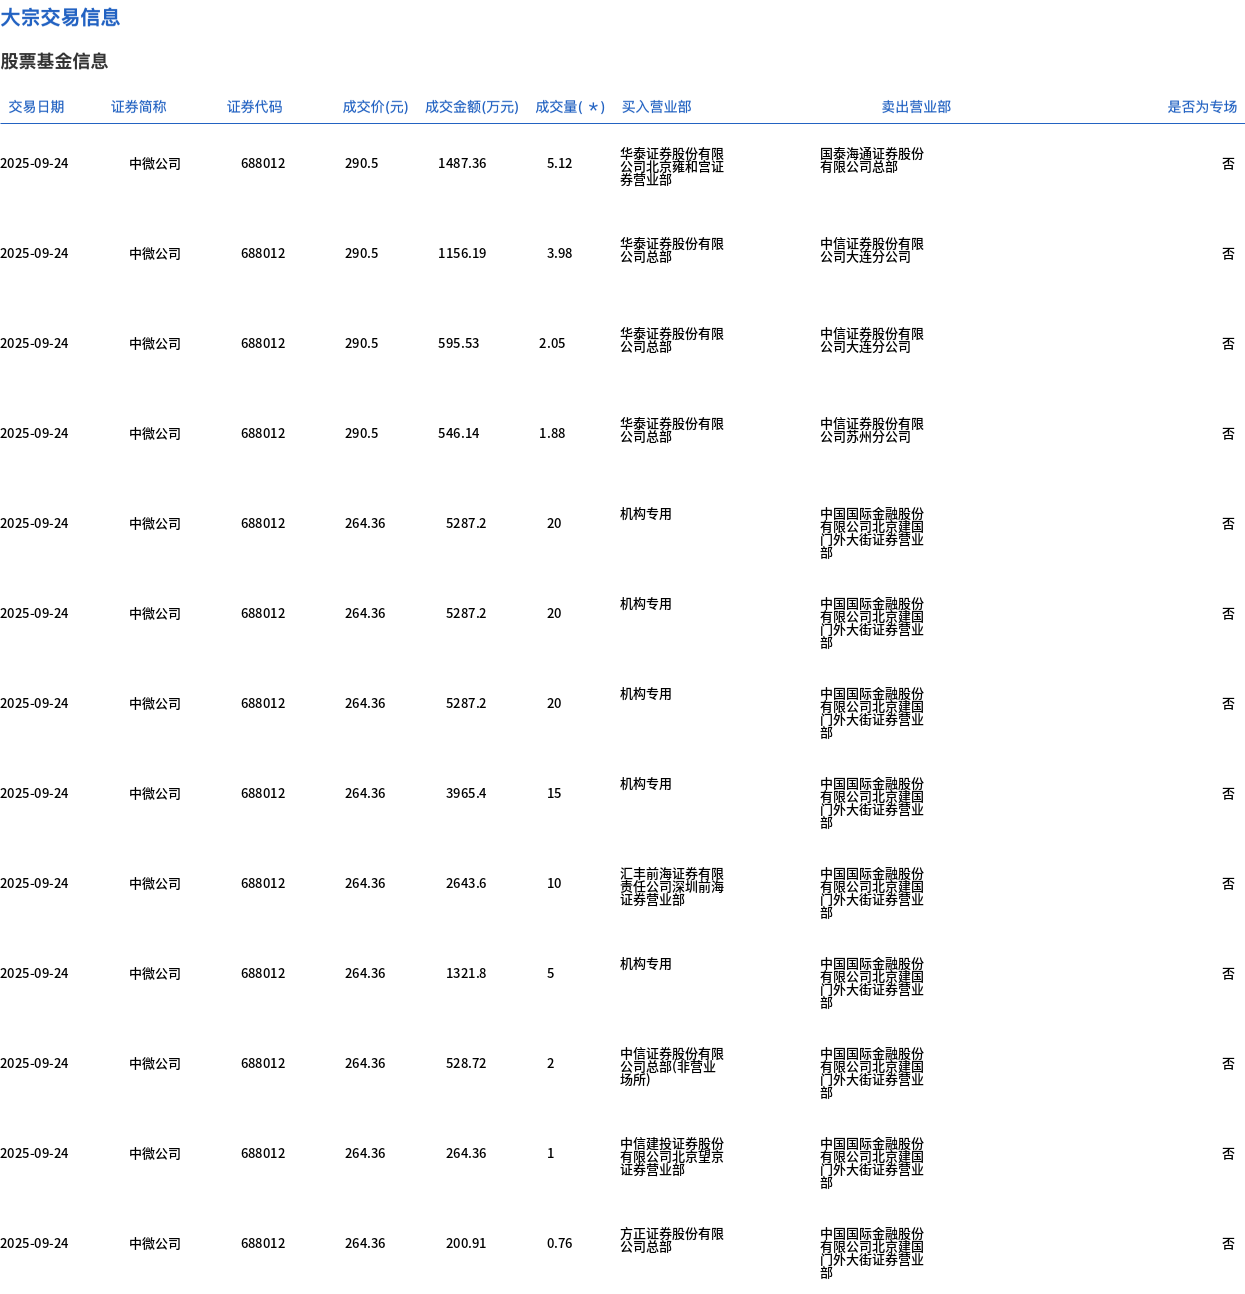1245x1294 pixels.
Task: Sort by 交易日期 column header
Action: 36,107
